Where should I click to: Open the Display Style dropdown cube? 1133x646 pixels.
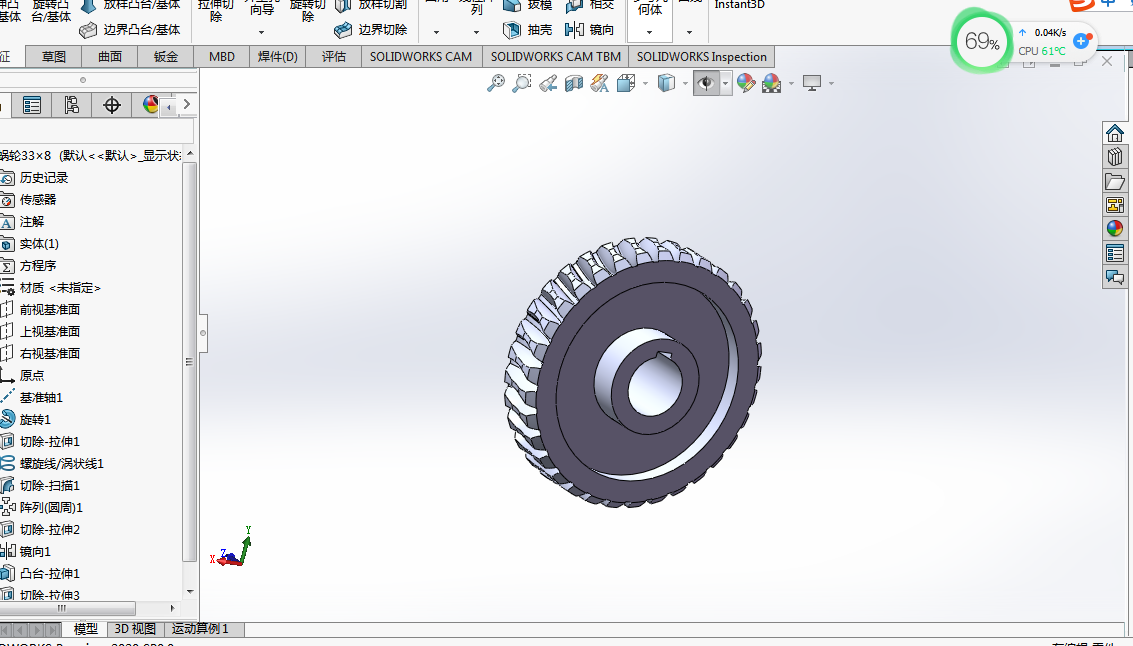tap(666, 84)
